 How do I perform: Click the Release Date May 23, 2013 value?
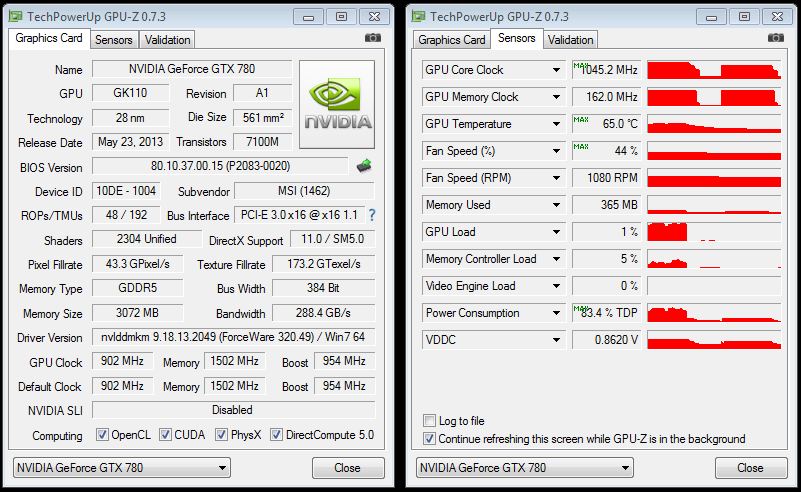pyautogui.click(x=130, y=142)
